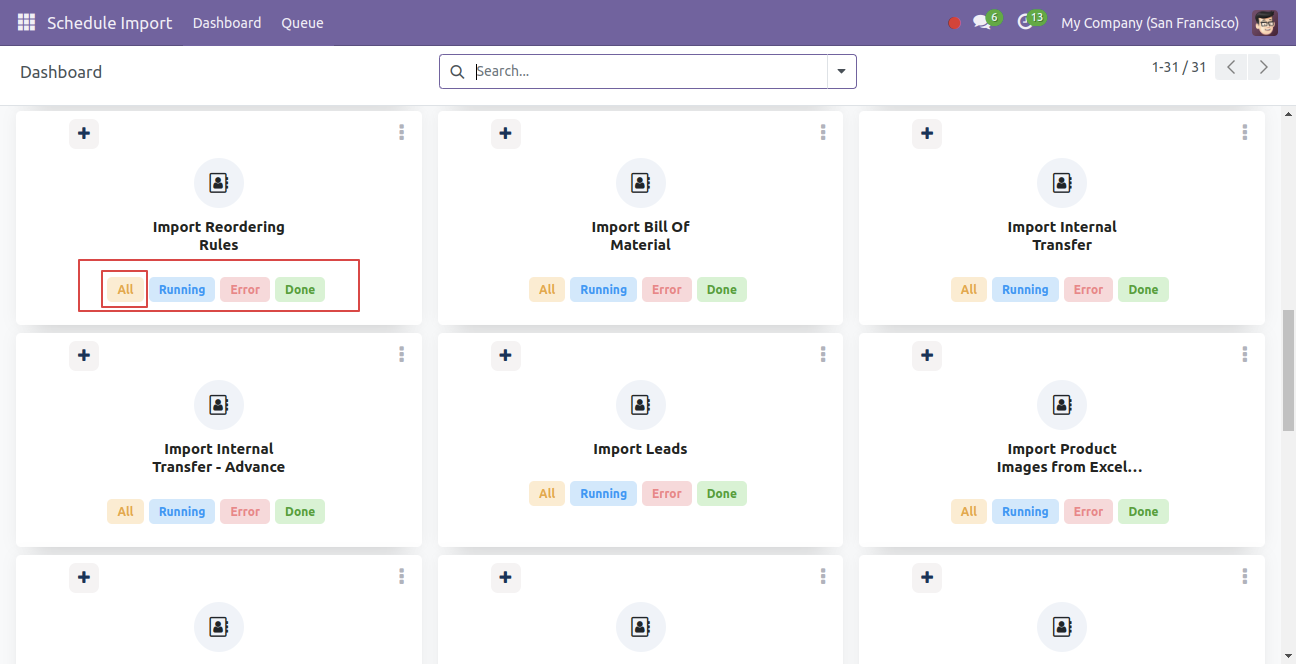
Task: Click contact book icon of Import Internal Transfer - Advance
Action: 219,405
